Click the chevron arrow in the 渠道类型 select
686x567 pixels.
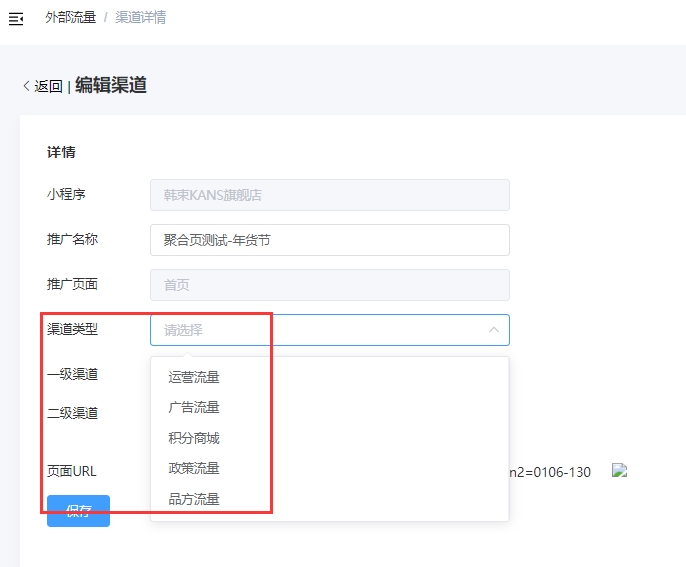tap(494, 329)
